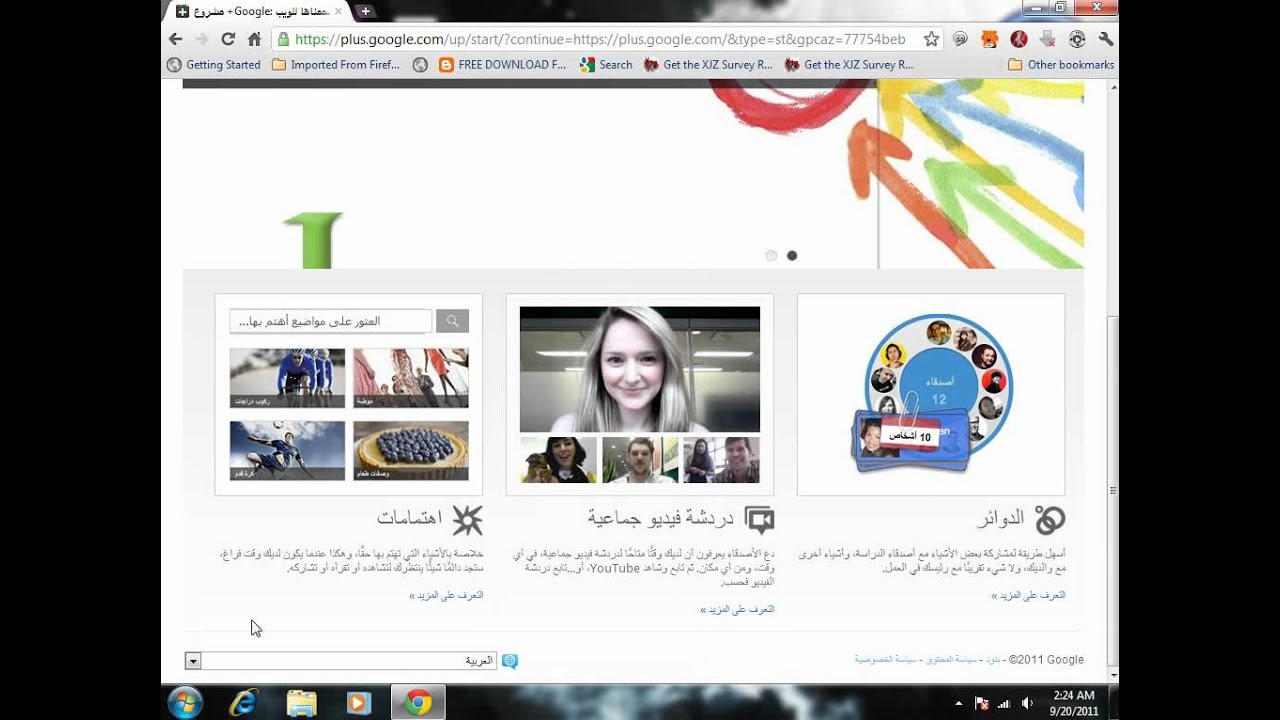Click the دردشة فيديو جماعية heading
The image size is (1280, 720).
(x=661, y=518)
